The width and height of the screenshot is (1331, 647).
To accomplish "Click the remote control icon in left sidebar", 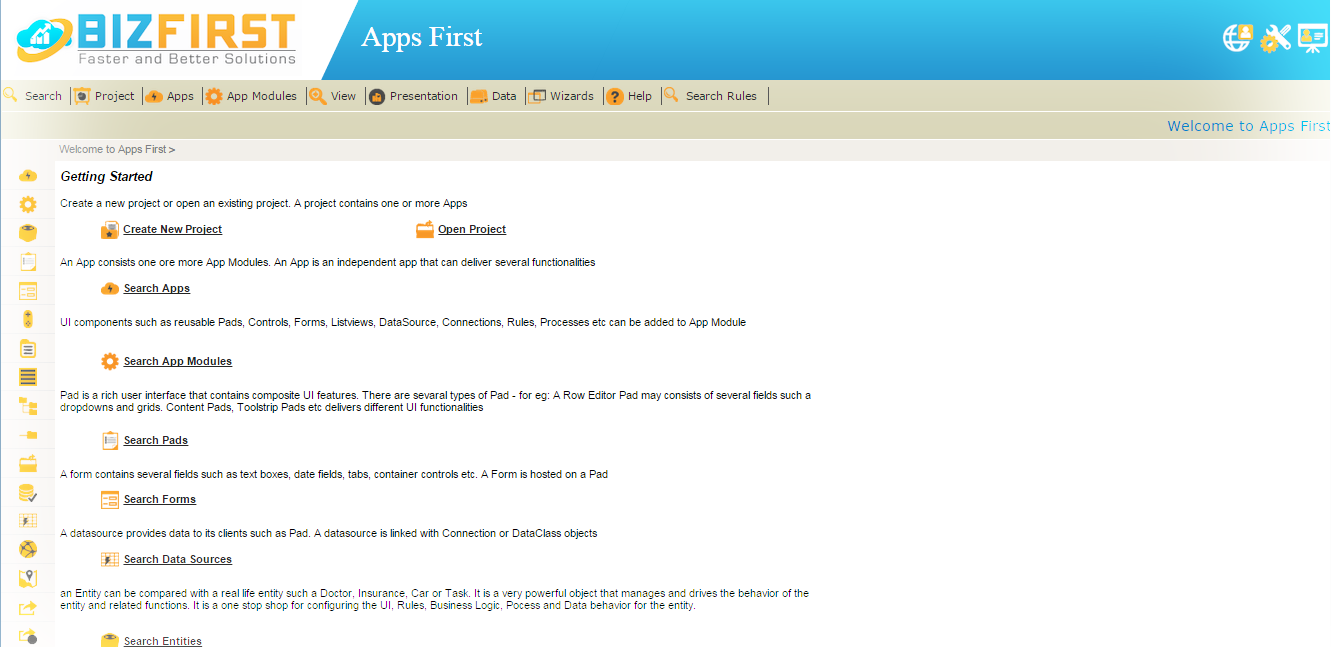I will (28, 320).
